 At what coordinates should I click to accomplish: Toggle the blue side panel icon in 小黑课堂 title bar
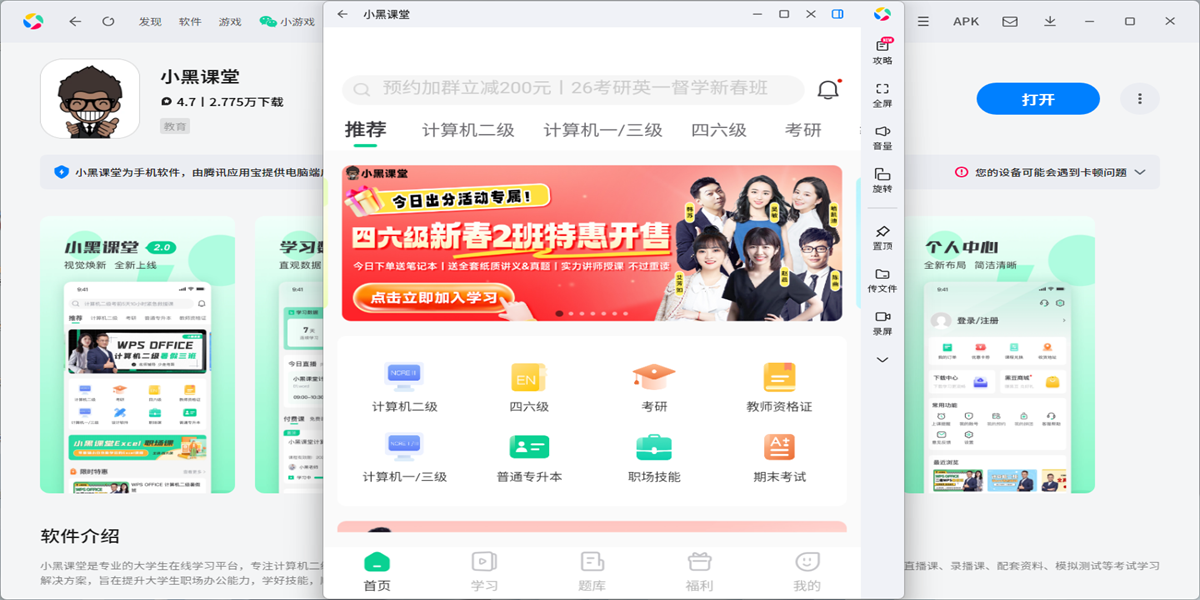838,14
